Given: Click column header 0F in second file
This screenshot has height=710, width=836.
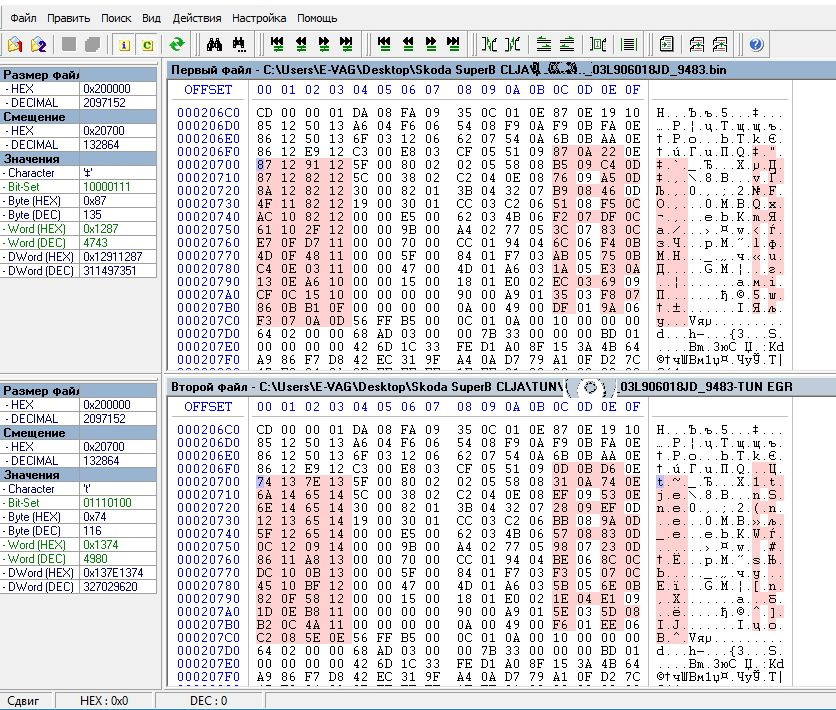Looking at the screenshot, I should [x=632, y=407].
